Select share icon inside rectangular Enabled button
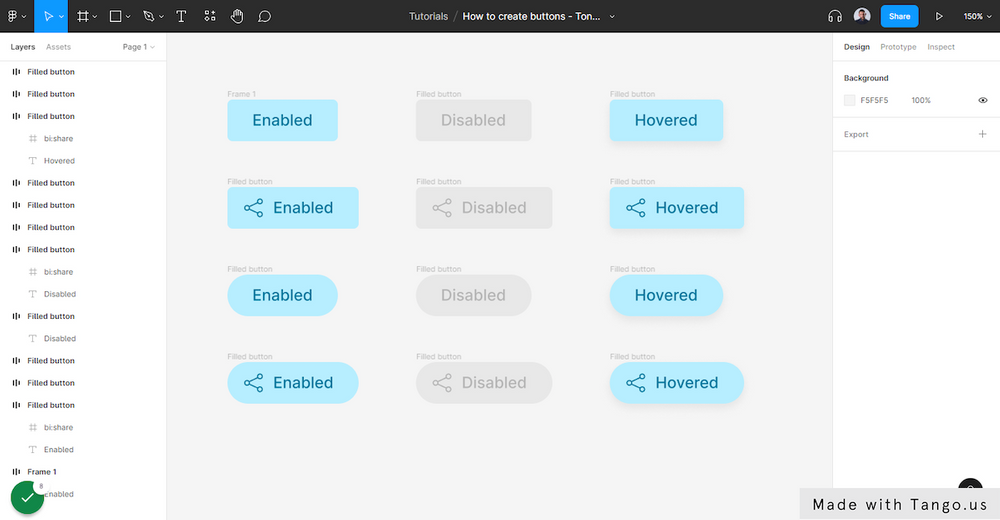The image size is (1000, 520). point(253,208)
